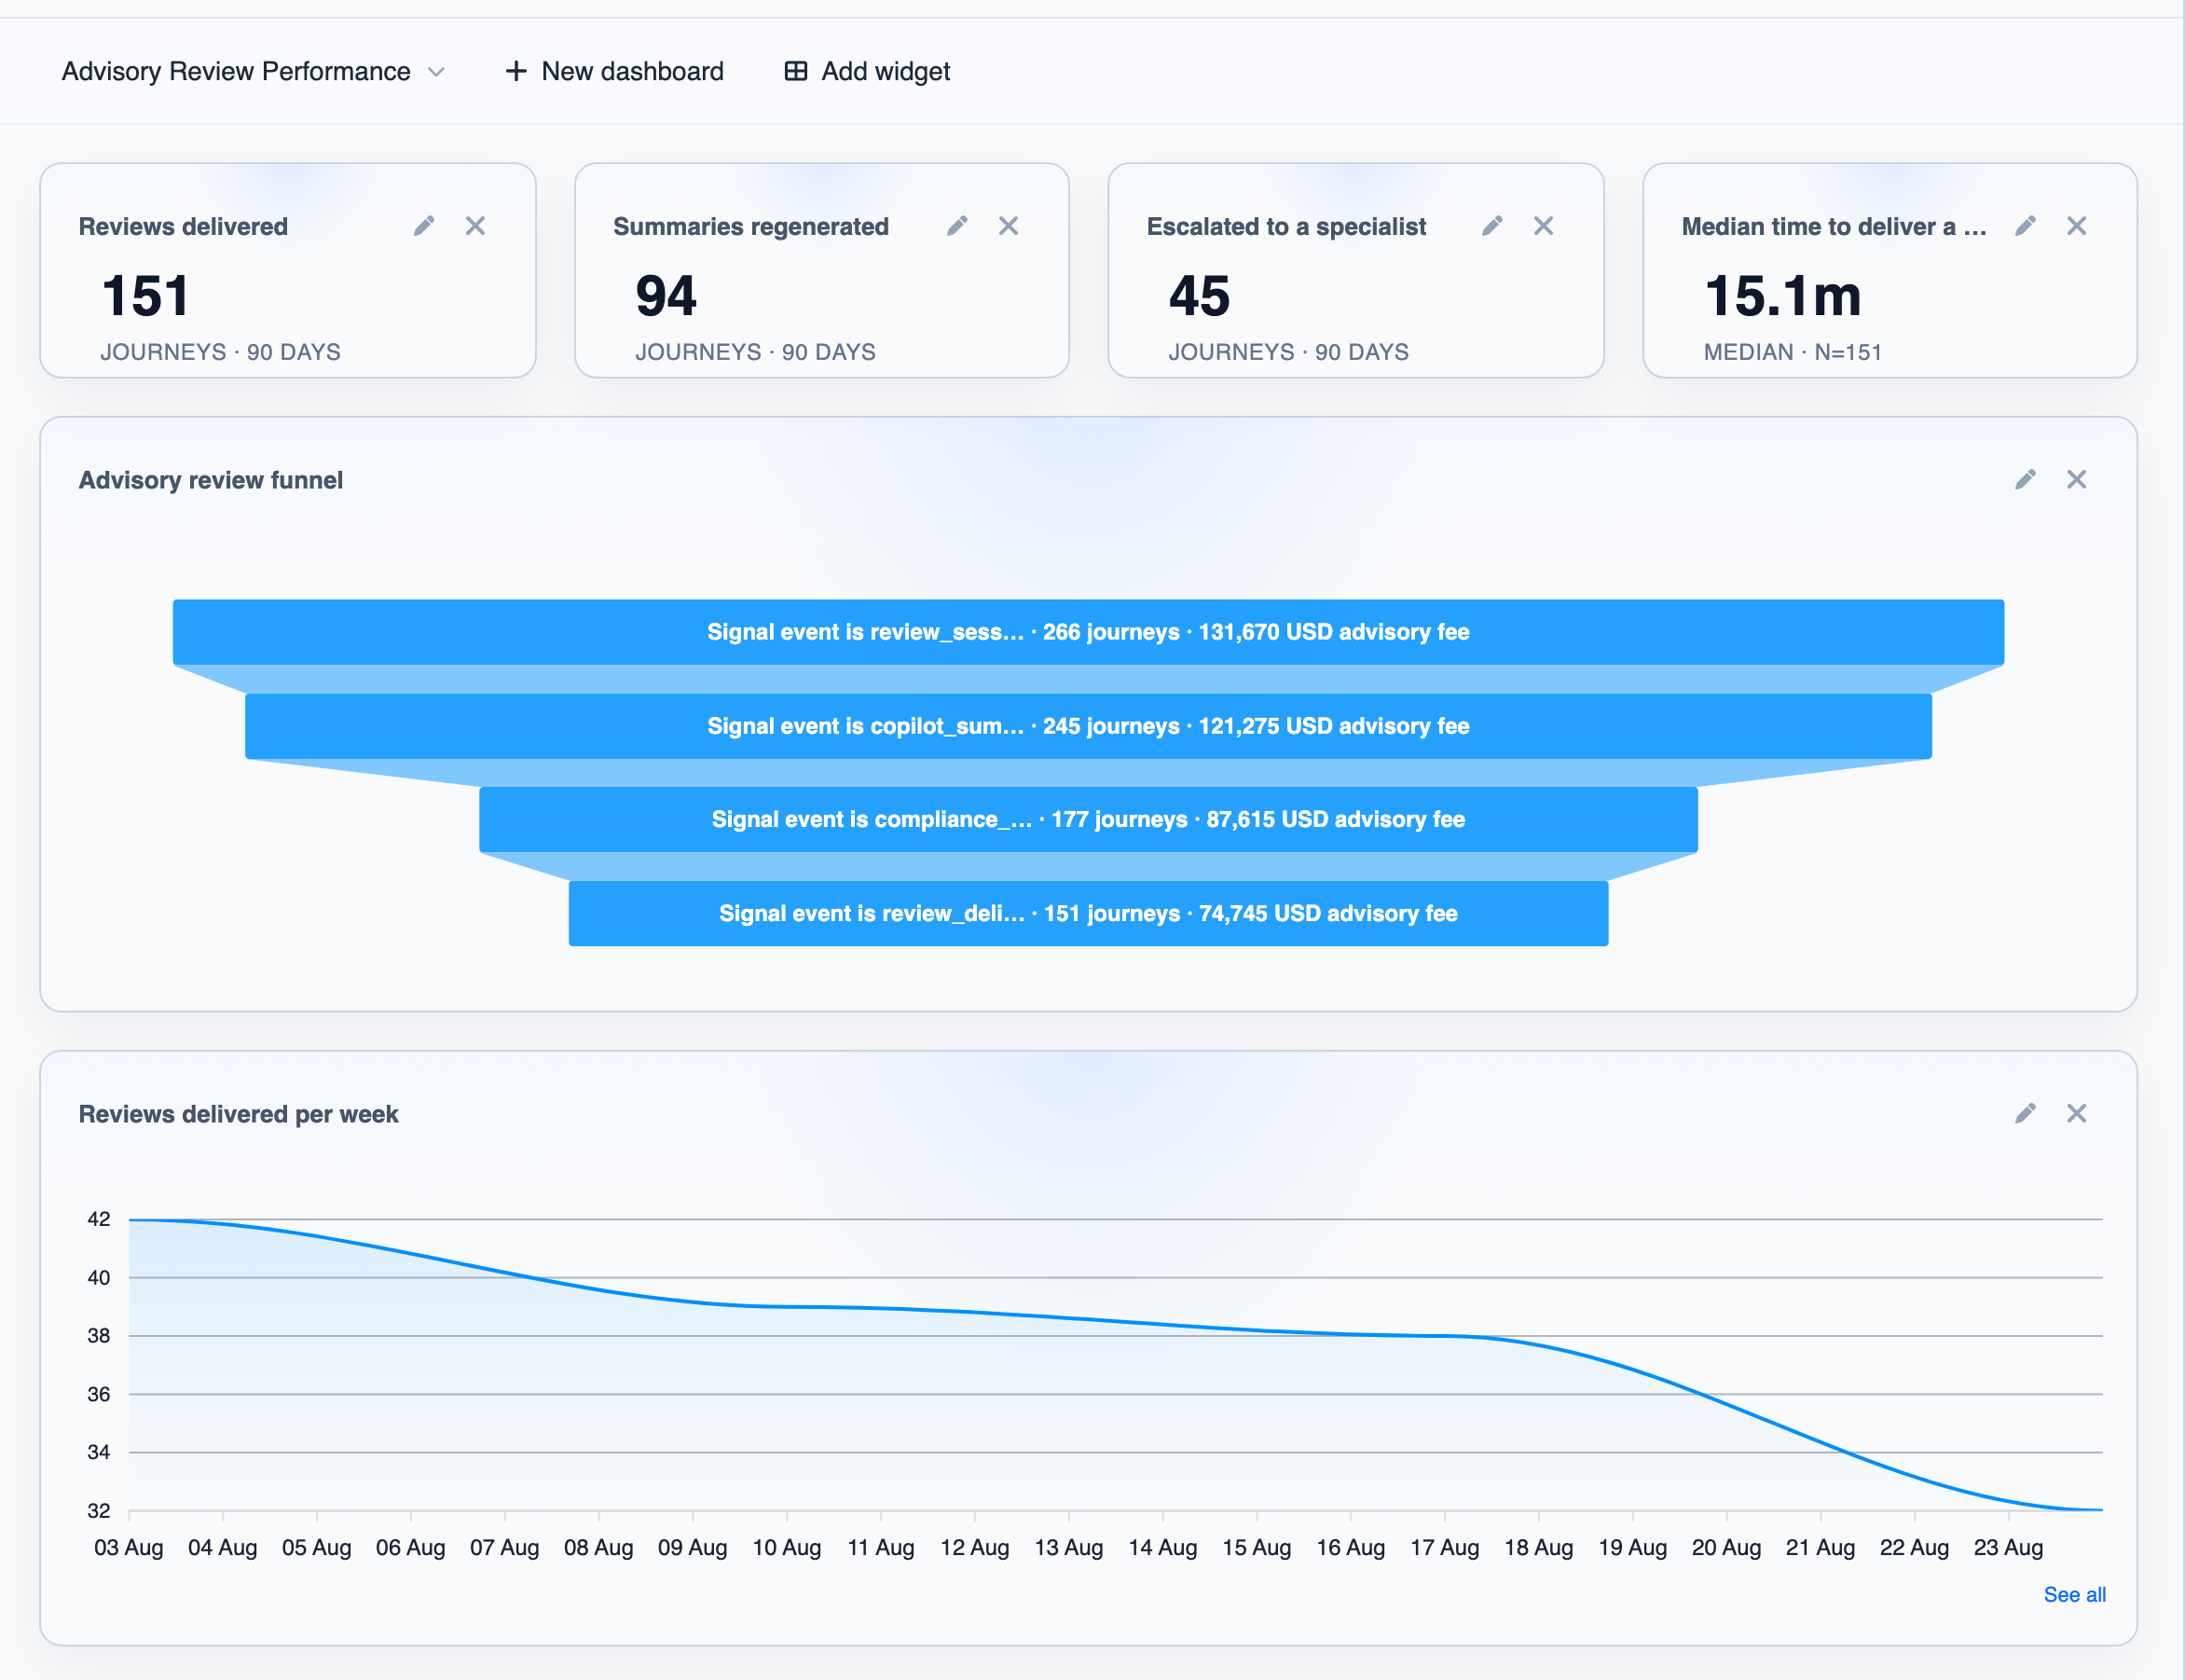The image size is (2185, 1680).
Task: Click the 'Summaries regenerated' title
Action: [x=751, y=227]
